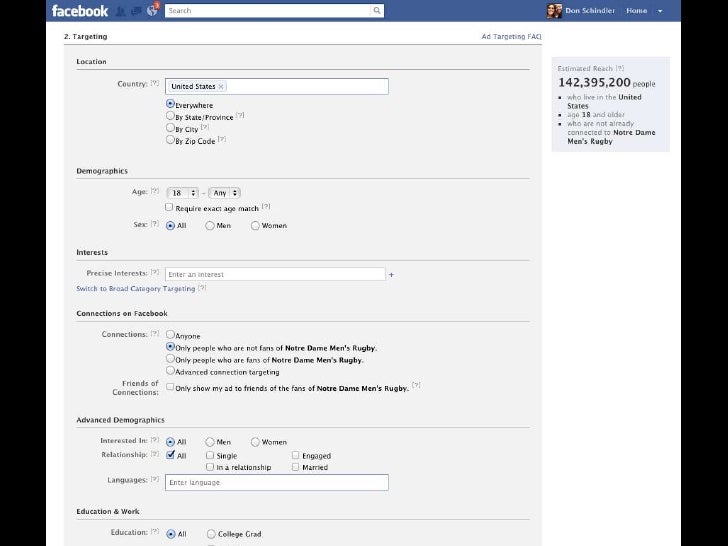Open the friend requests icon in header

point(121,11)
